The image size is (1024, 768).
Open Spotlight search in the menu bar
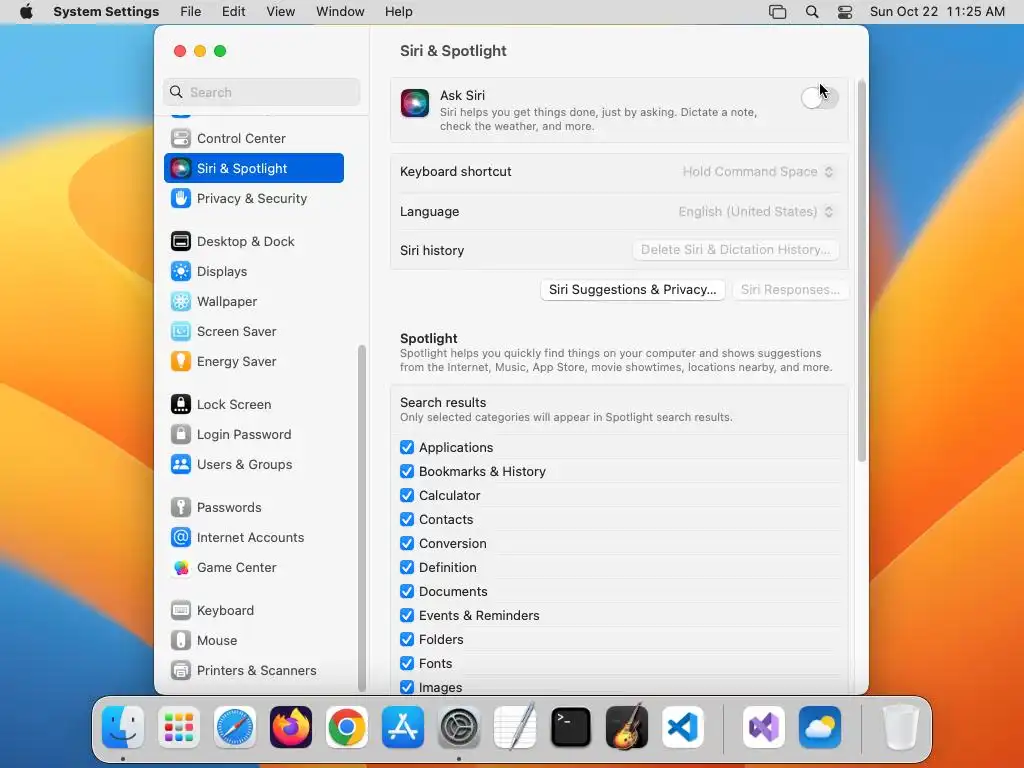click(x=812, y=12)
